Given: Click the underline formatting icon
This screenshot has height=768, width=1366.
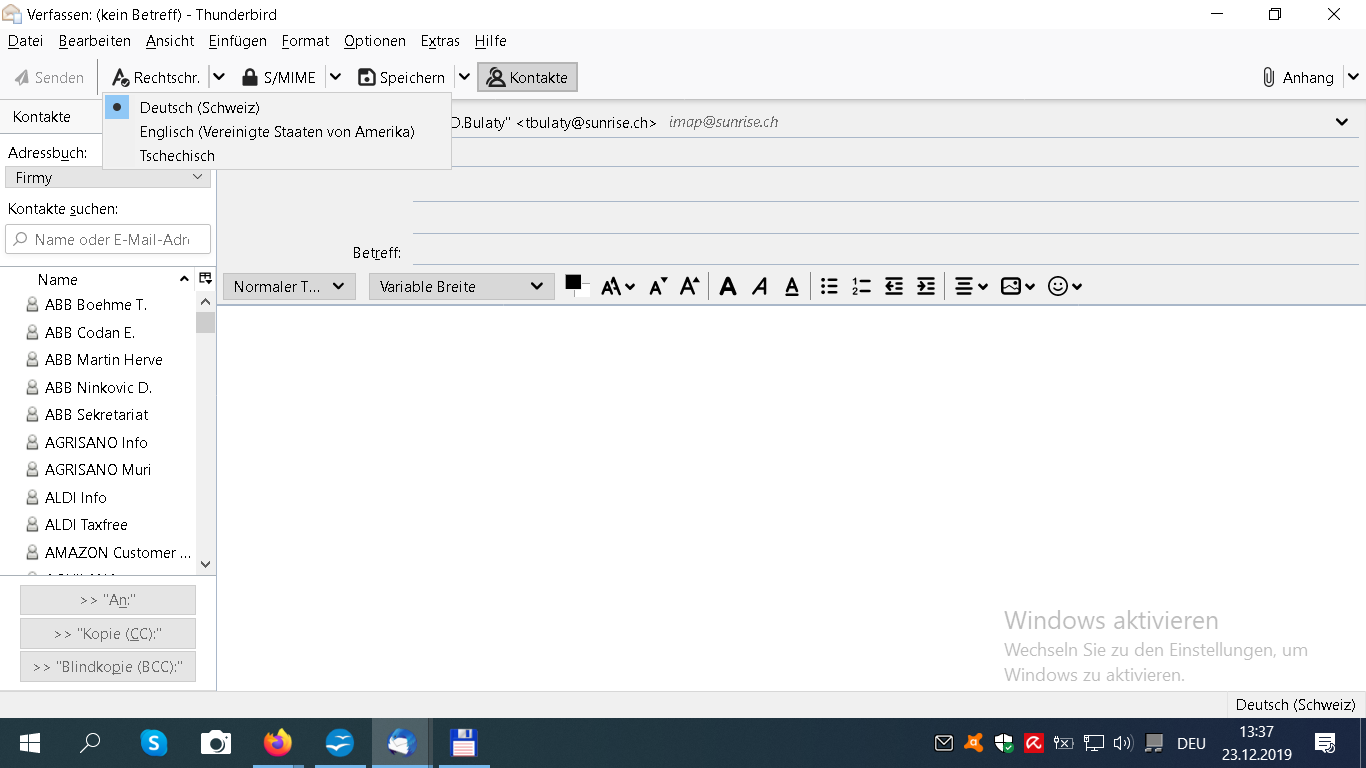Looking at the screenshot, I should [x=792, y=287].
